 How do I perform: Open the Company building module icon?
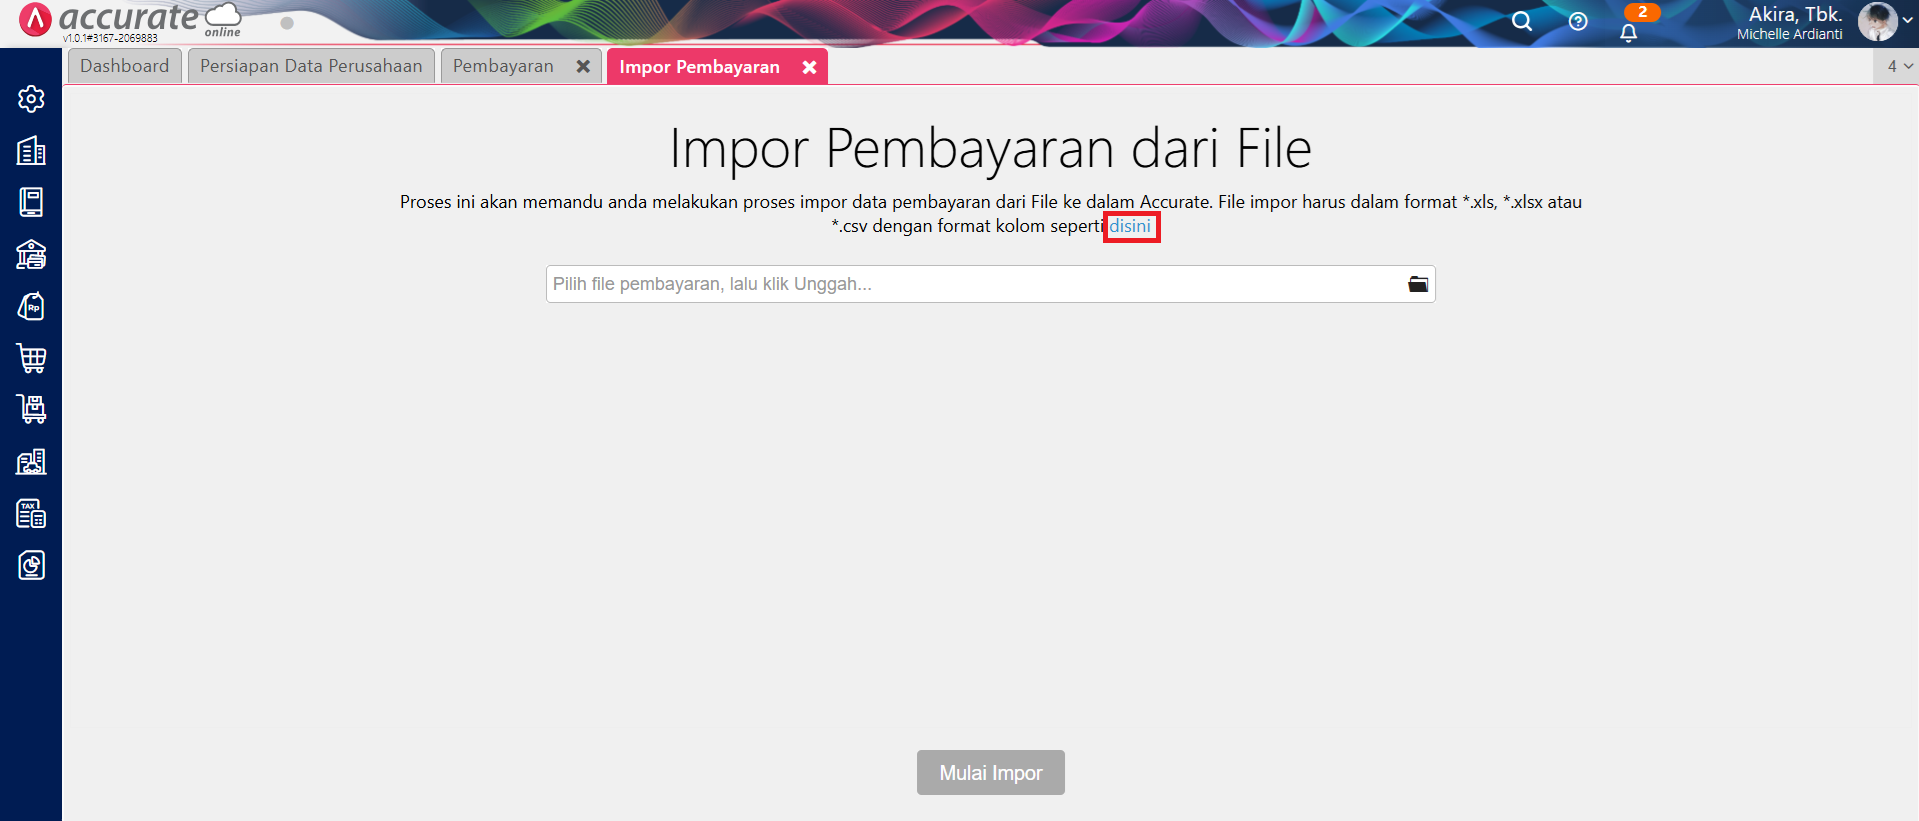31,151
